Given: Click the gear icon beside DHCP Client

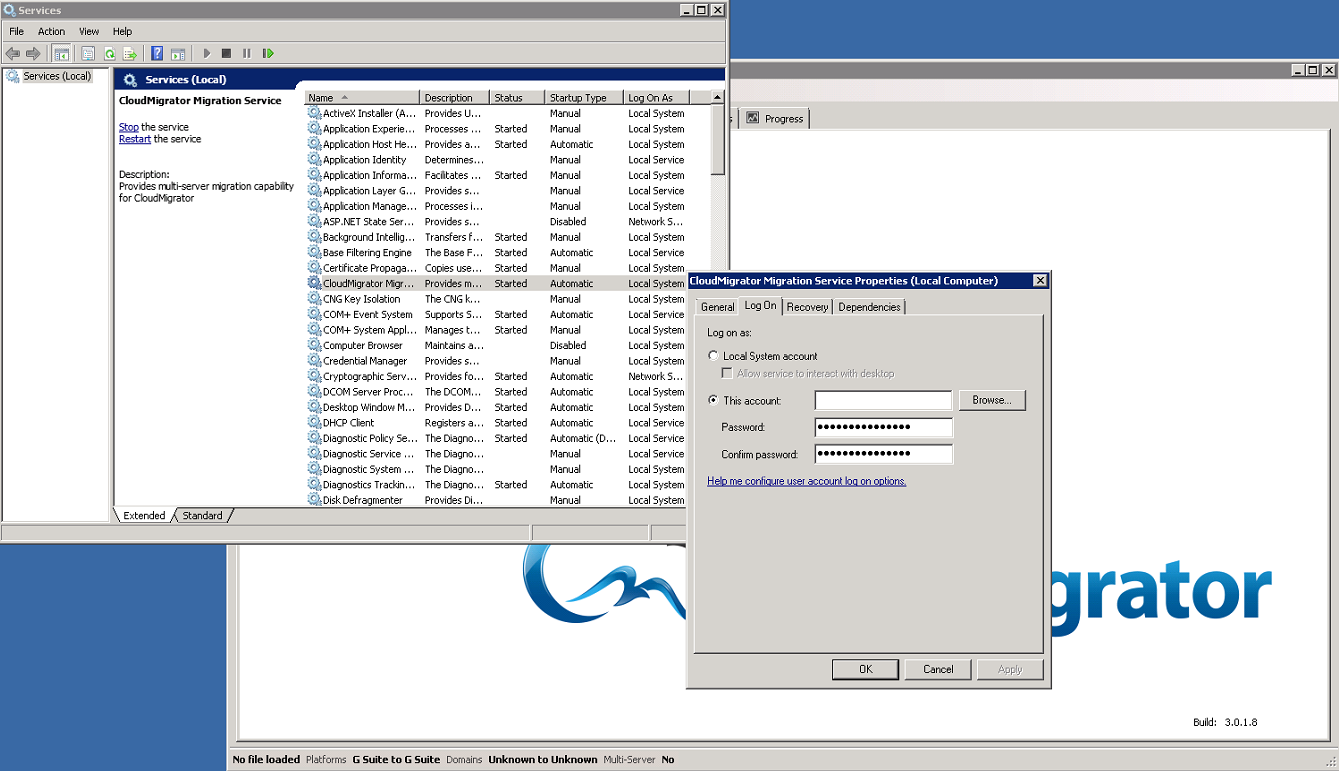Looking at the screenshot, I should (x=314, y=423).
